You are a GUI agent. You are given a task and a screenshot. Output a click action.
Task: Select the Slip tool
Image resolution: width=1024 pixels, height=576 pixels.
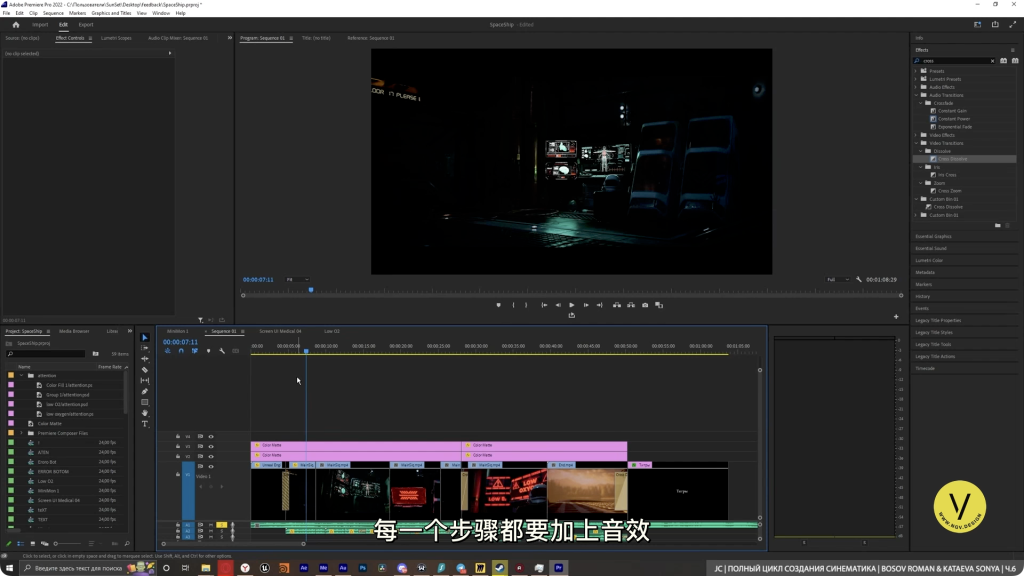click(x=145, y=380)
